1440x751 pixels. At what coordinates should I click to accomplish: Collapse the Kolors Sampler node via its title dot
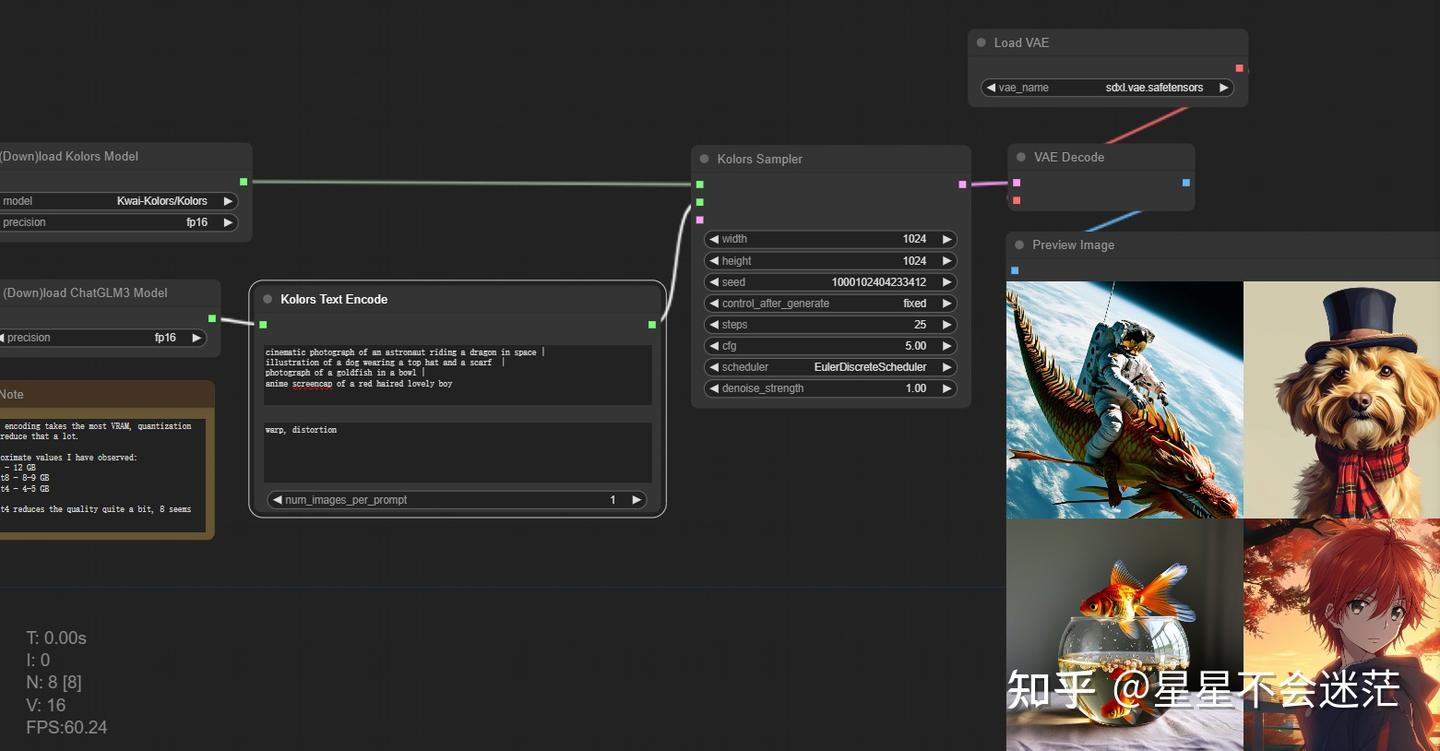coord(704,159)
